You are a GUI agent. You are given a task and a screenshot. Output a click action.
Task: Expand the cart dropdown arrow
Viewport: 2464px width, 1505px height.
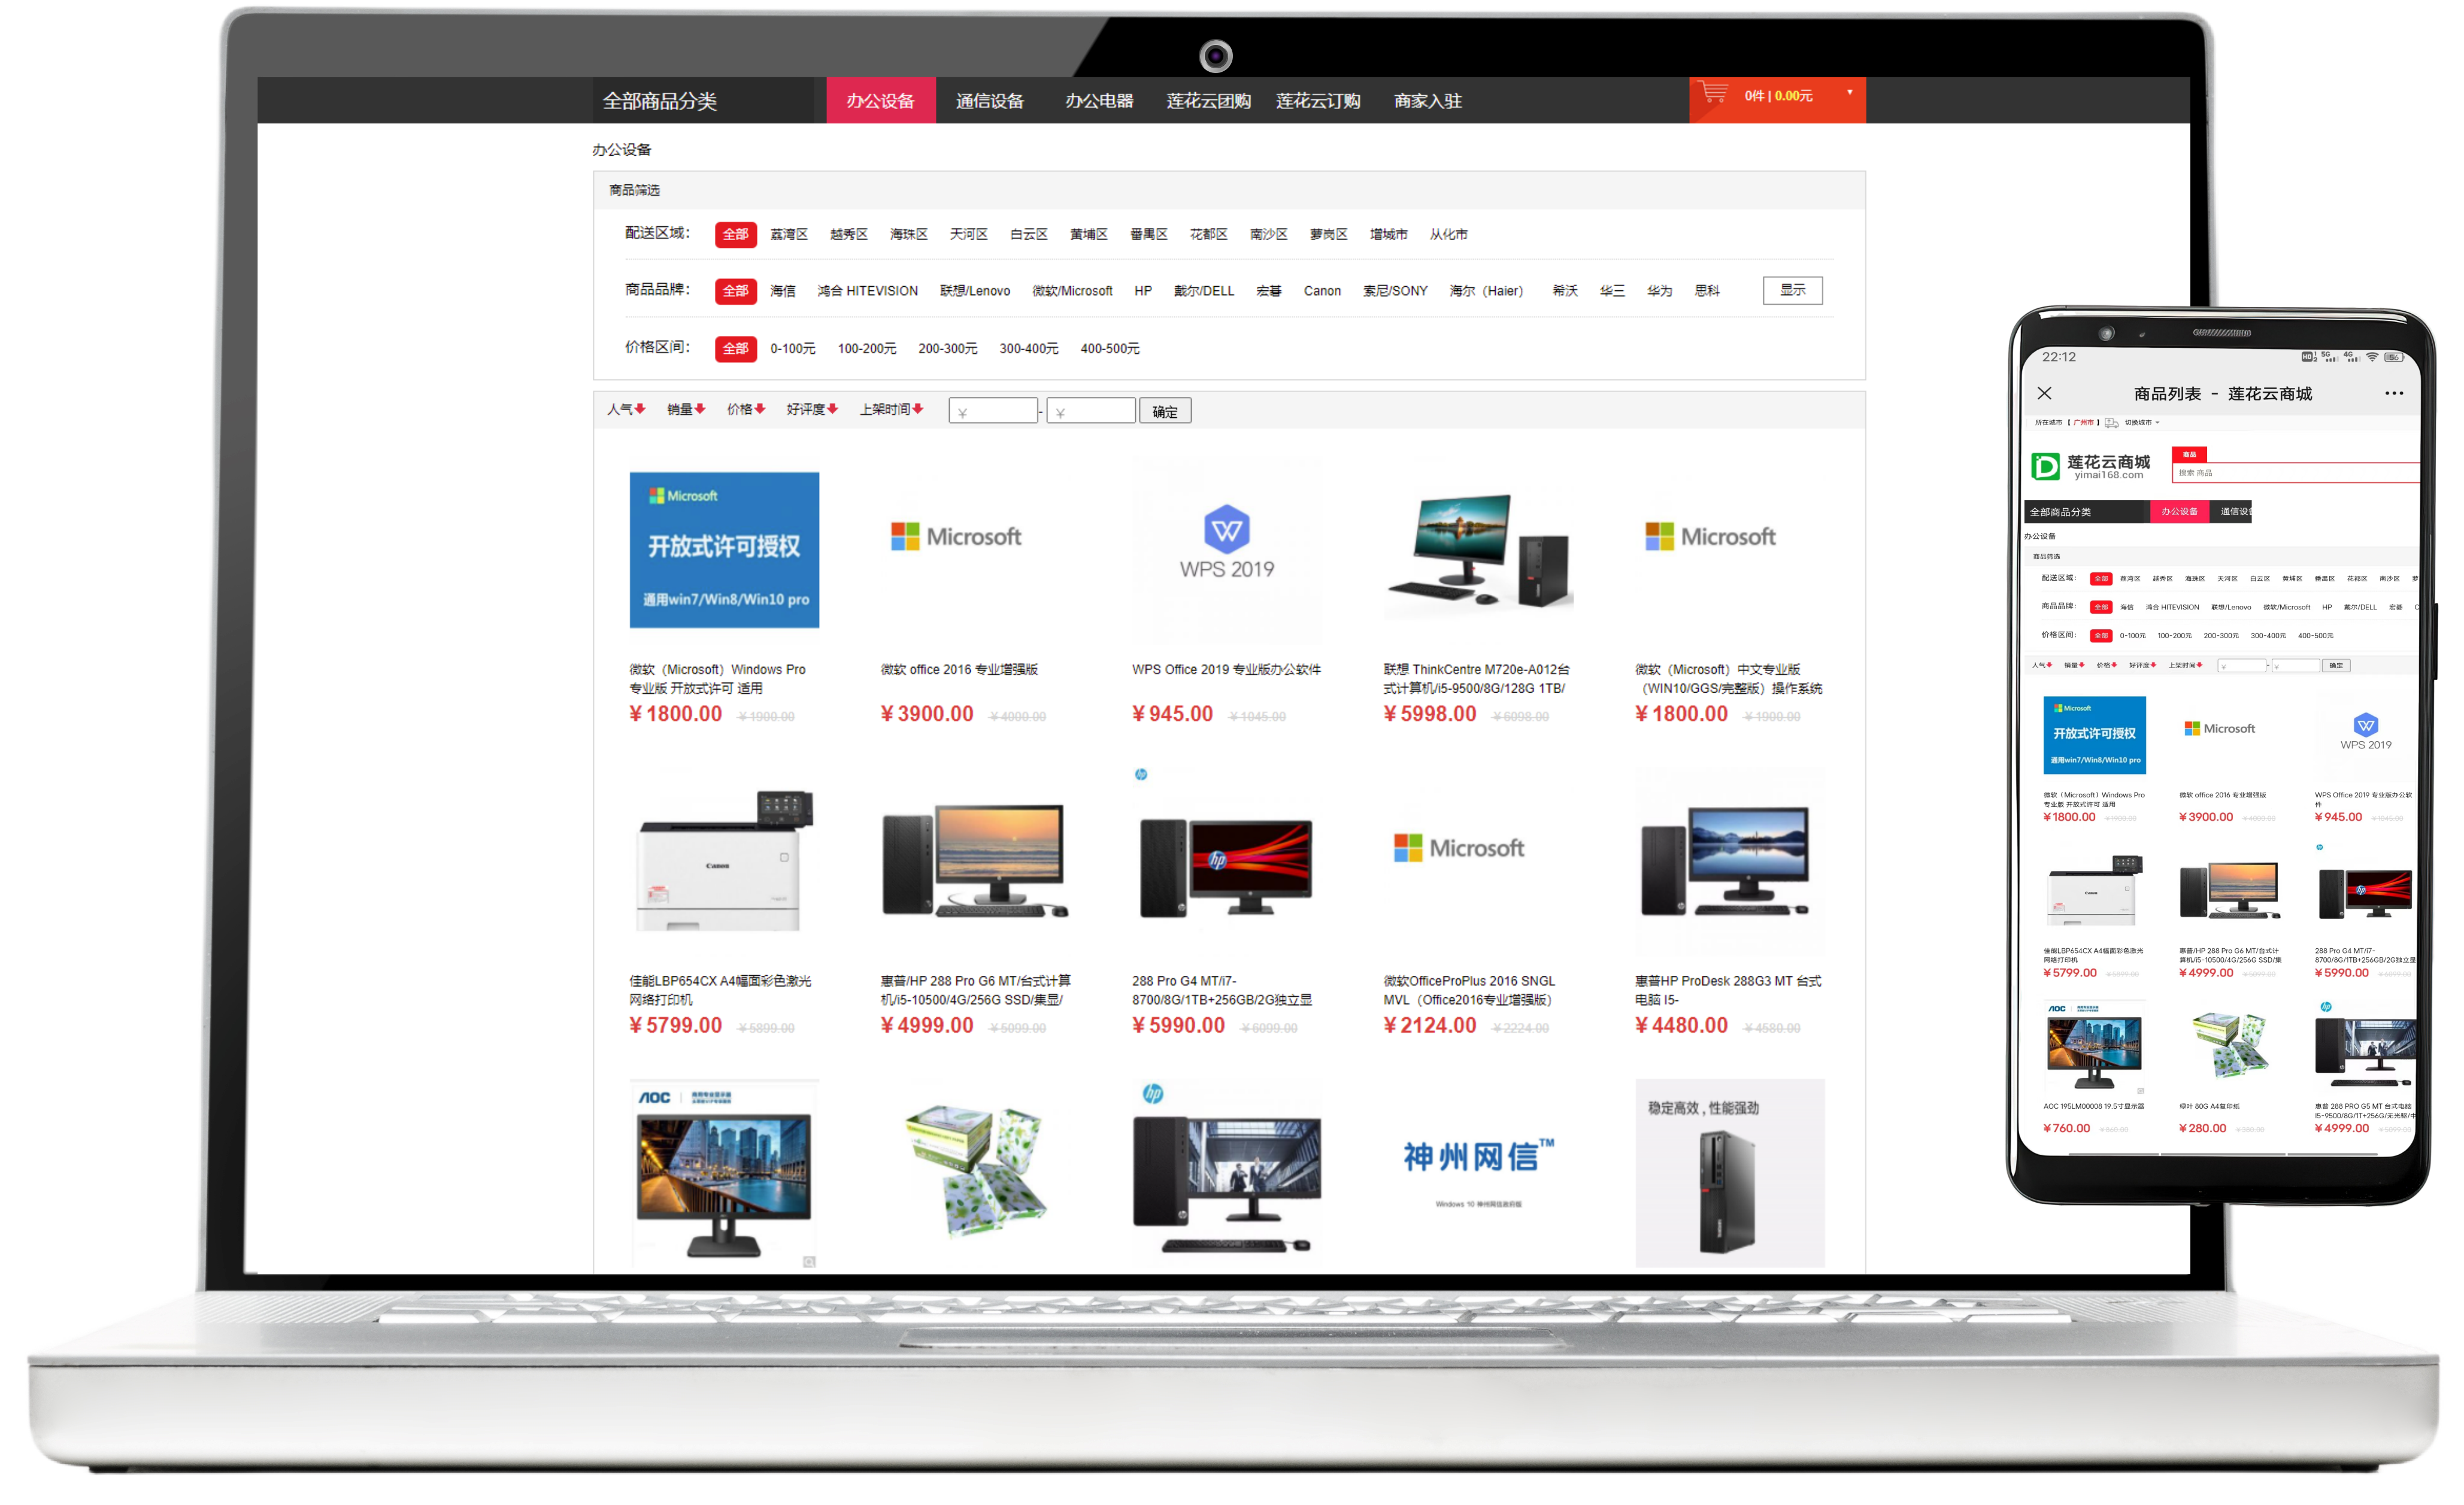click(1849, 93)
